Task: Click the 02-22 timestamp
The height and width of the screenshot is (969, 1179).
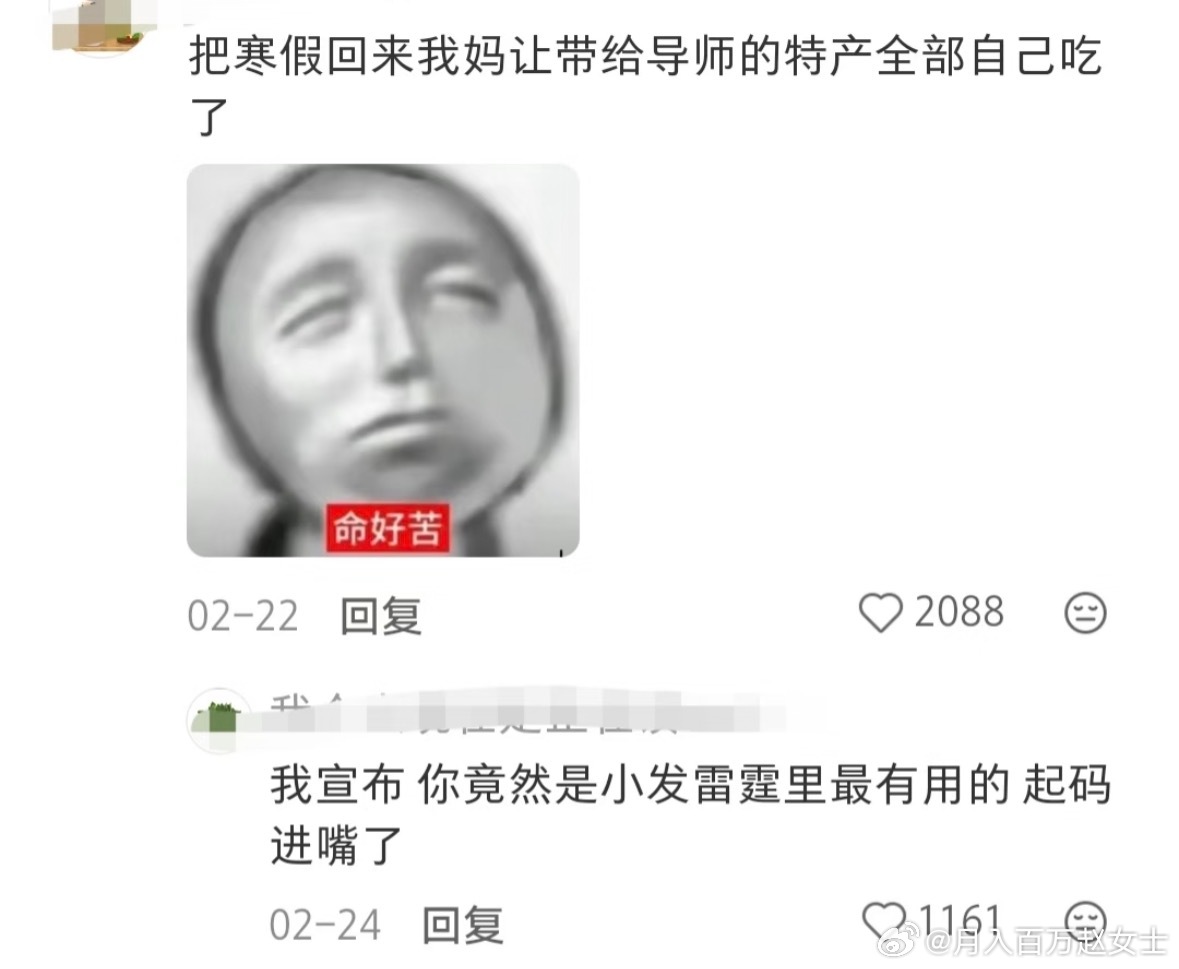Action: point(243,616)
